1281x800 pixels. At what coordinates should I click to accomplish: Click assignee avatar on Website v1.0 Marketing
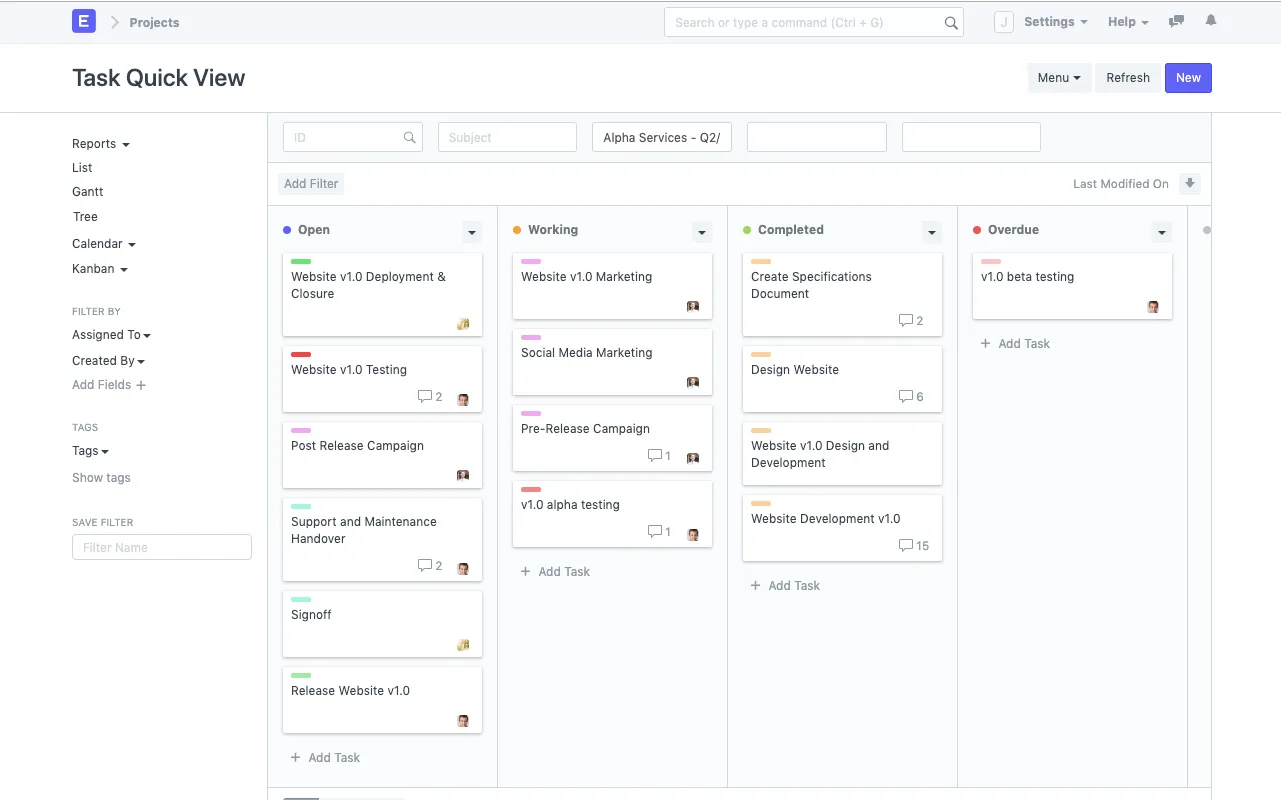[693, 306]
